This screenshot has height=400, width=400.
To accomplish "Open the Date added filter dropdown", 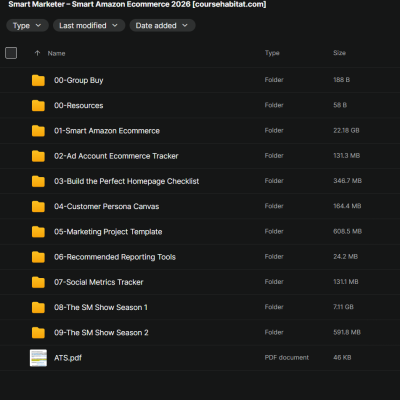I will tap(162, 26).
